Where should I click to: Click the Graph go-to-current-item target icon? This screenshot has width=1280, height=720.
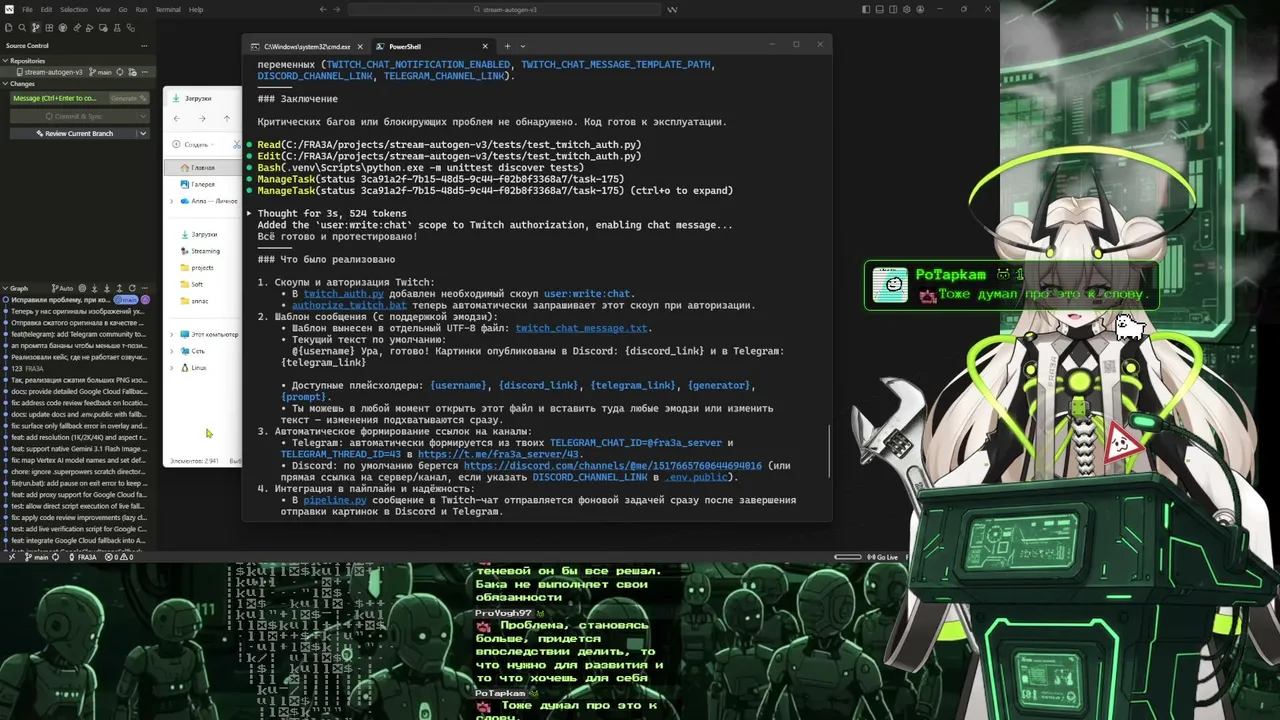83,288
